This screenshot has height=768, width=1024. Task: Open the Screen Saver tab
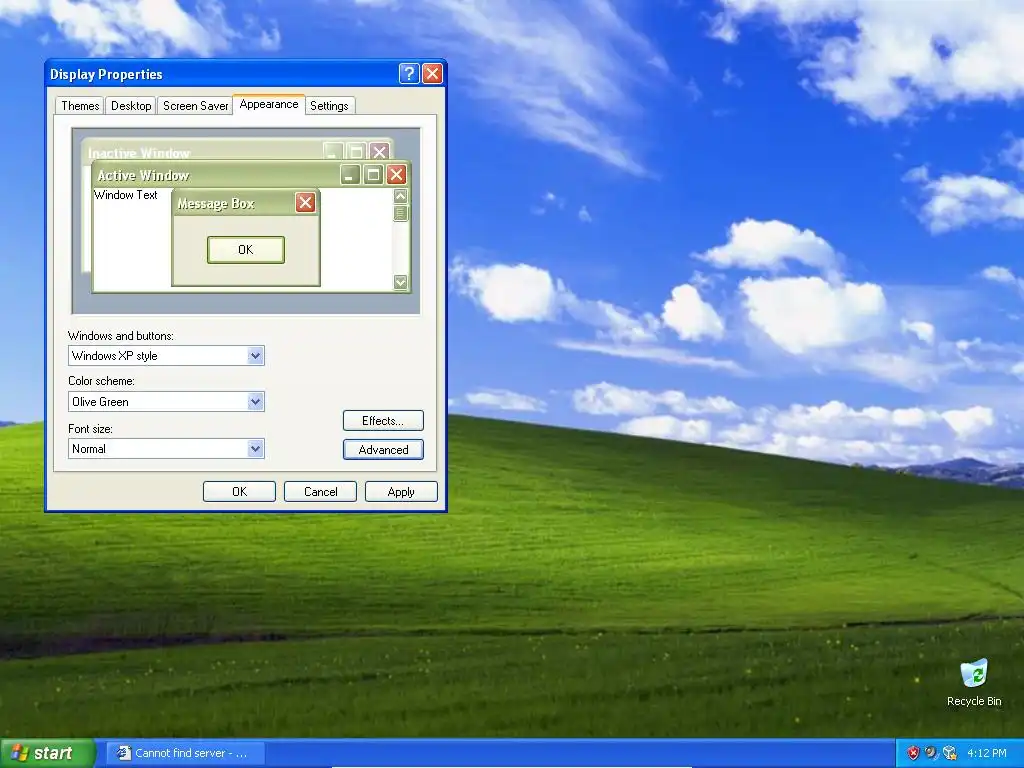point(195,106)
